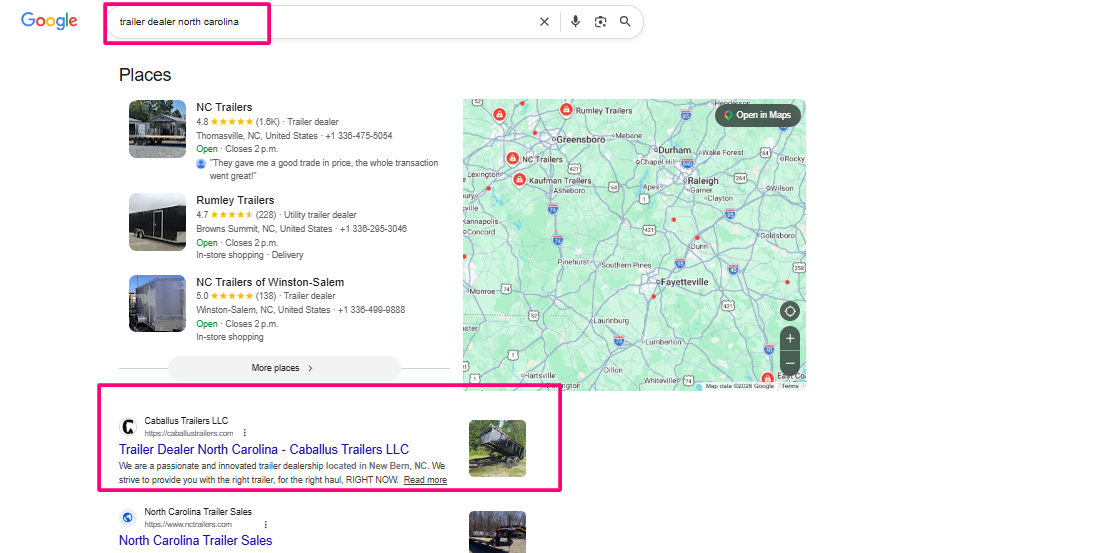Screen dimensions: 1098x553
Task: Click the review quote 'They gave me a good trade in price'
Action: (324, 169)
